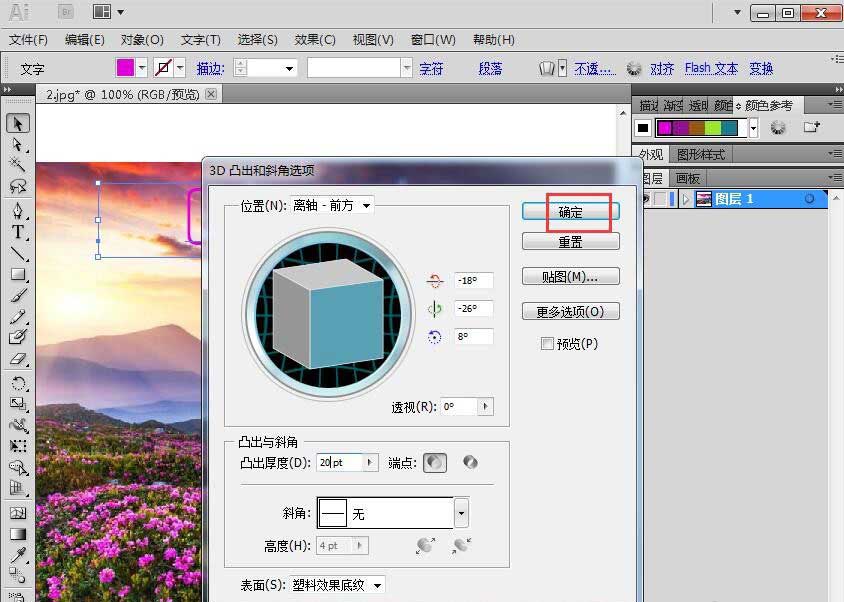Click the 凸出厚度 value field
This screenshot has width=844, height=602.
tap(337, 462)
